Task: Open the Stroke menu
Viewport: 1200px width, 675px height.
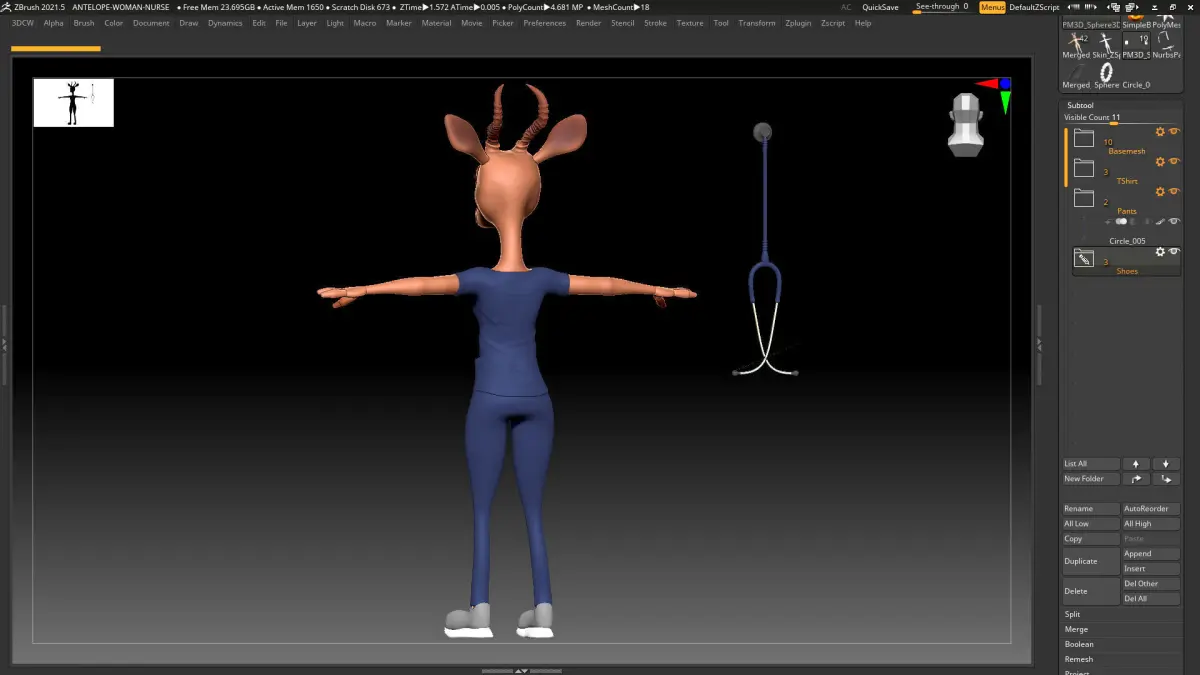Action: click(x=655, y=23)
